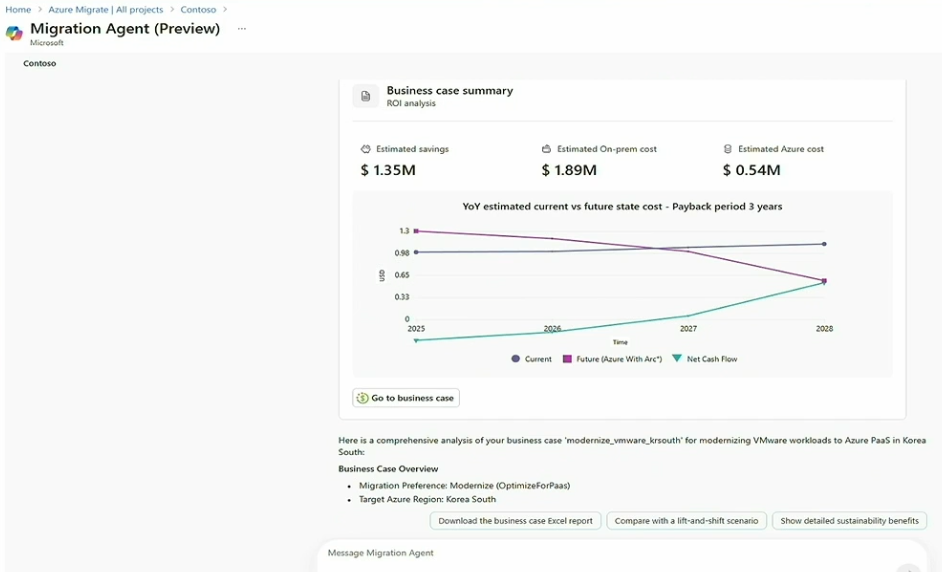Image resolution: width=942 pixels, height=572 pixels.
Task: Toggle the Future (Azure With Arc*) legend series
Action: coord(612,359)
